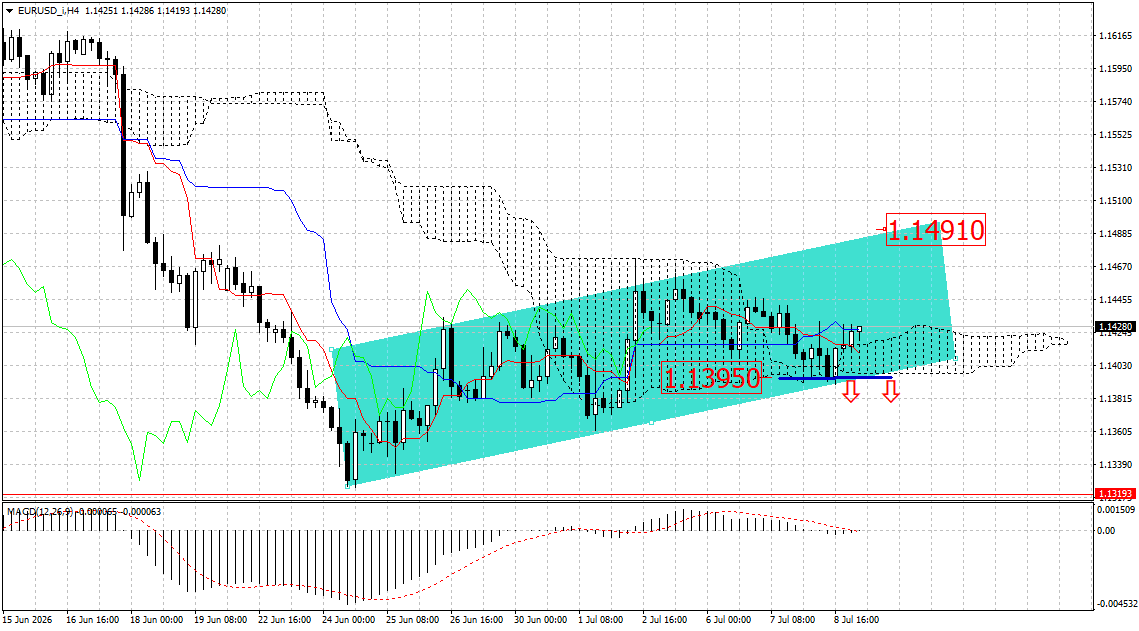This screenshot has height=631, width=1139.
Task: Click the 6 Jul 00:00 time label
Action: (x=729, y=620)
